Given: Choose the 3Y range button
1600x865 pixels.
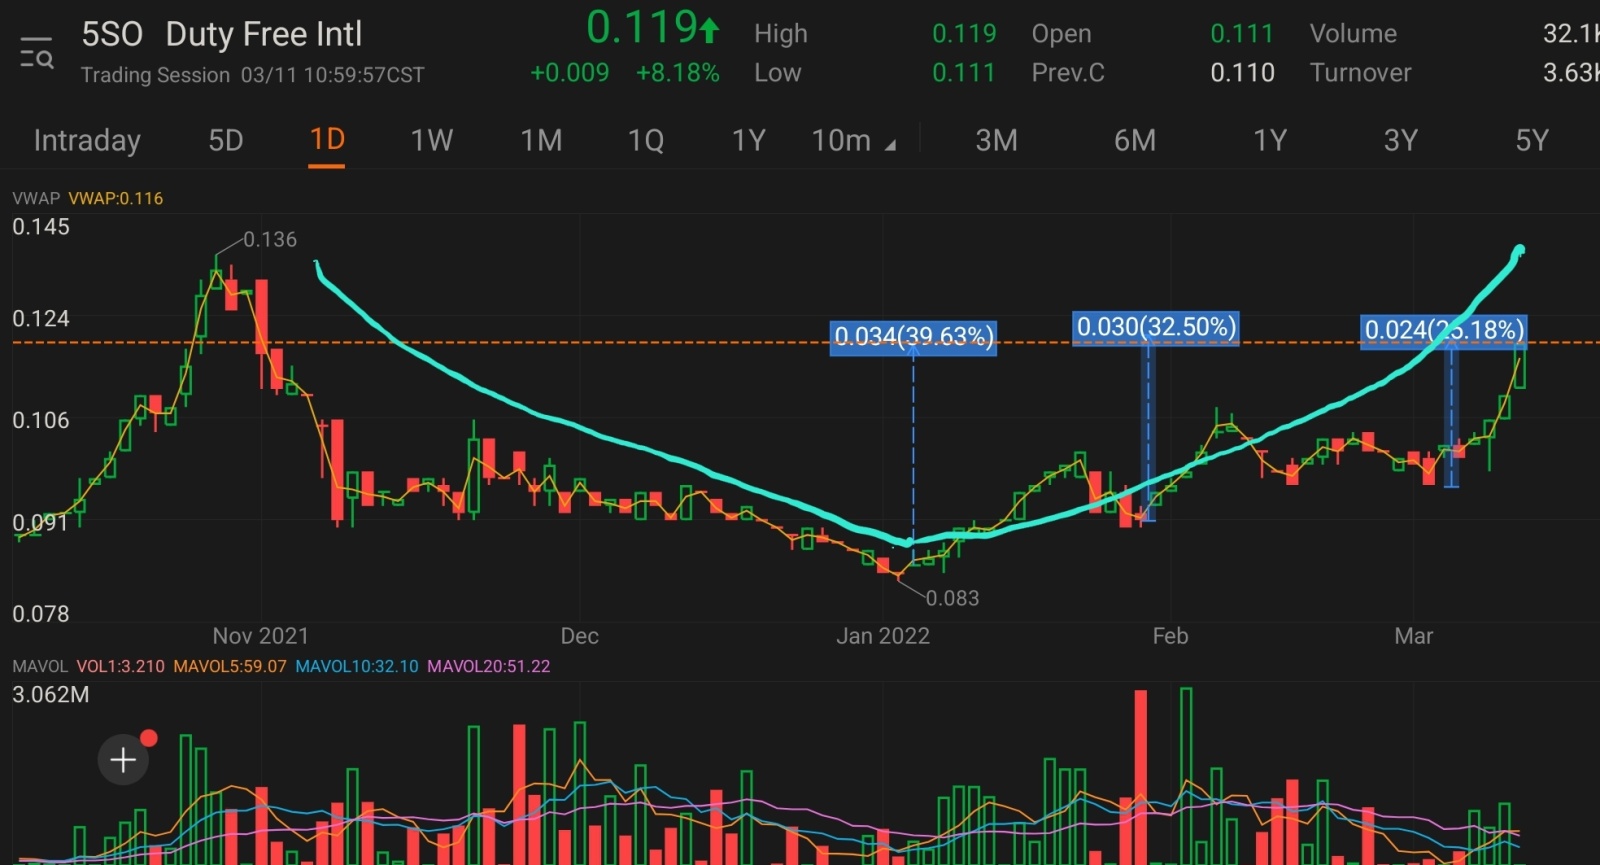Looking at the screenshot, I should point(1401,141).
